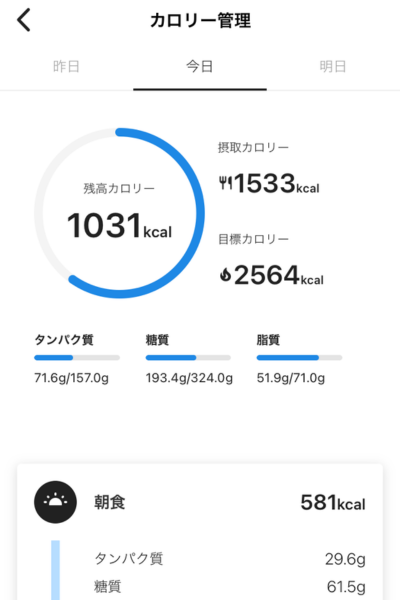Select the breakfast タンパク質 29.6g row

click(x=230, y=559)
